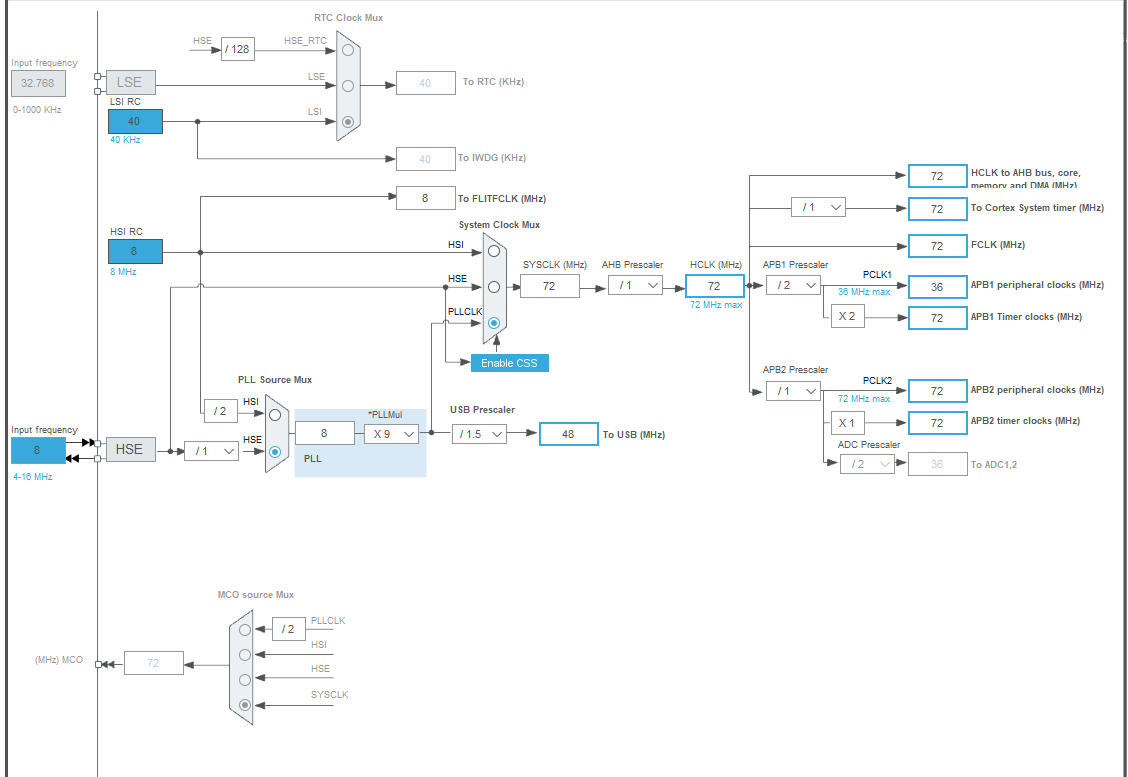Viewport: 1128px width, 777px height.
Task: Select PLLCLK radio in MCO source Mux
Action: click(245, 630)
